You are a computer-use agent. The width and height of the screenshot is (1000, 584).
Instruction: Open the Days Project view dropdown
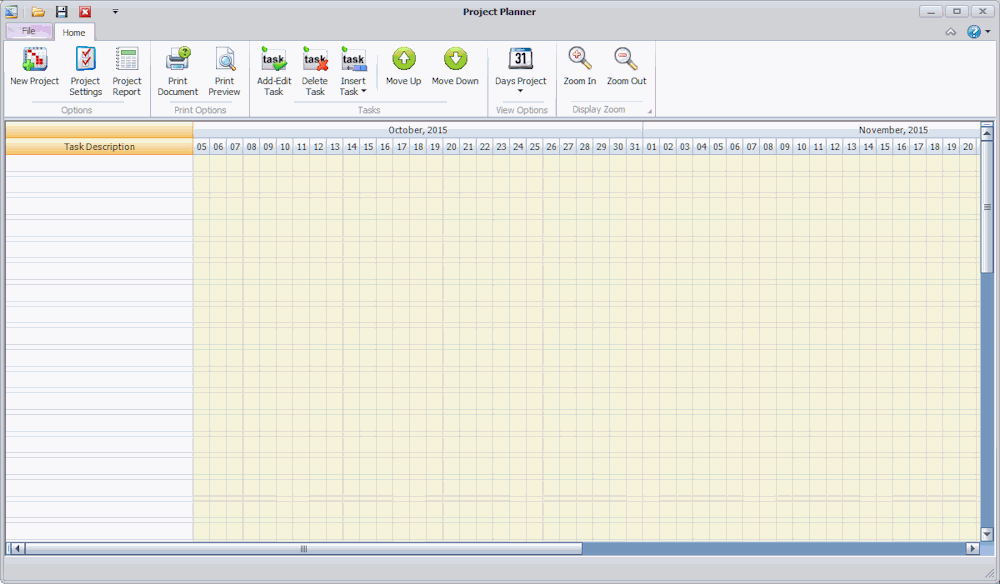pos(520,91)
